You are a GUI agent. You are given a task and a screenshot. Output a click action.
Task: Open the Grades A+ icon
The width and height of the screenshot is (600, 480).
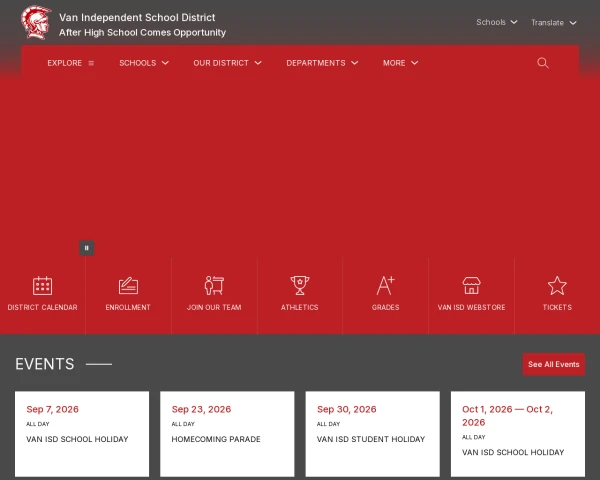click(385, 286)
